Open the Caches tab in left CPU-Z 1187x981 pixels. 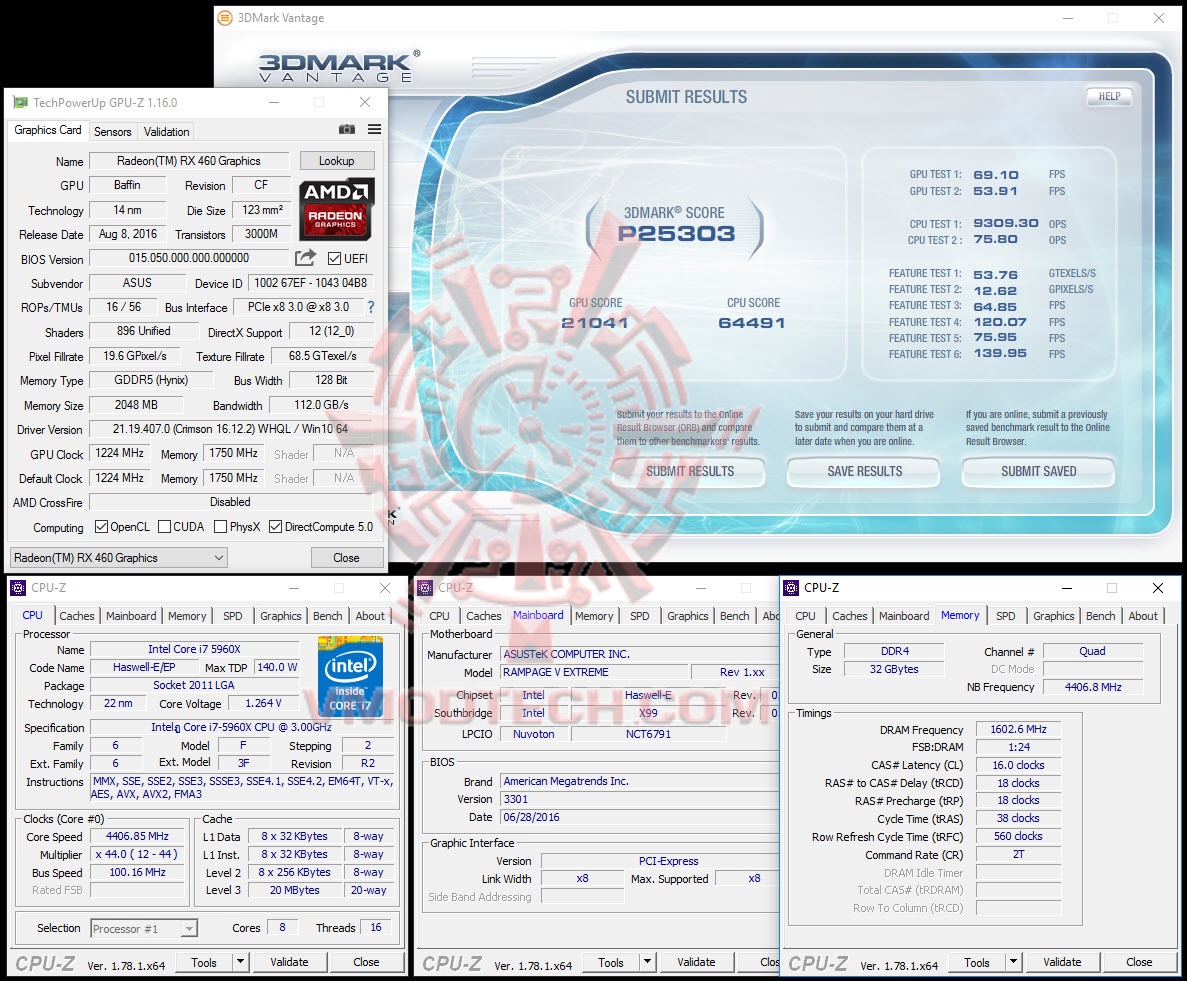(x=77, y=616)
